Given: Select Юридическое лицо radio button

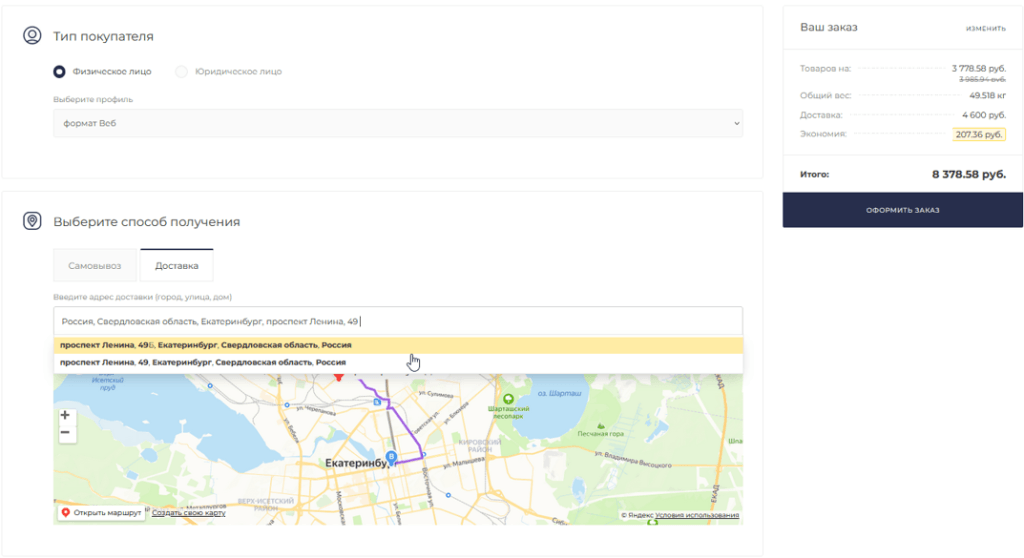Looking at the screenshot, I should (182, 71).
